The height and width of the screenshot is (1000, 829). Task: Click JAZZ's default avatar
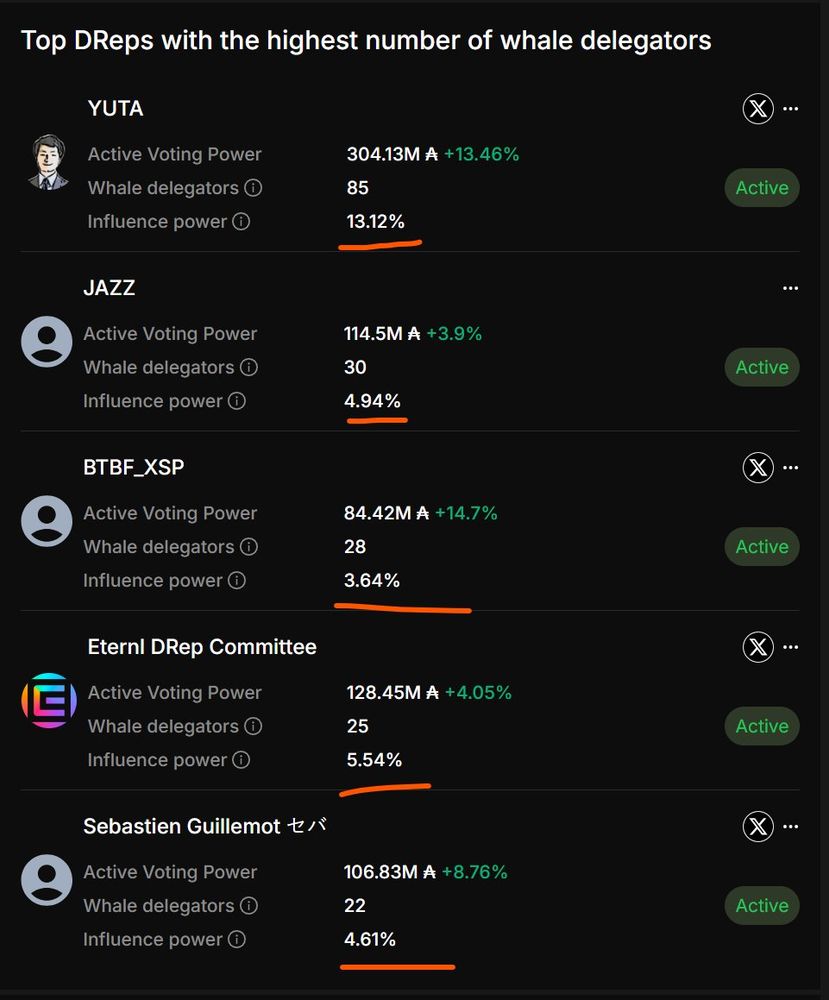coord(47,342)
